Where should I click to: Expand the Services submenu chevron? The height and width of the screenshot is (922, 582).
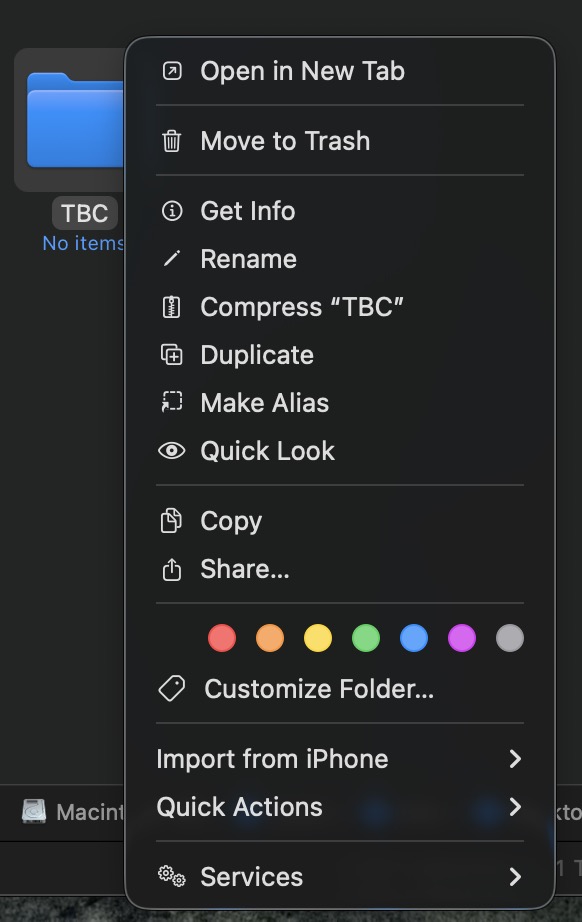point(515,877)
